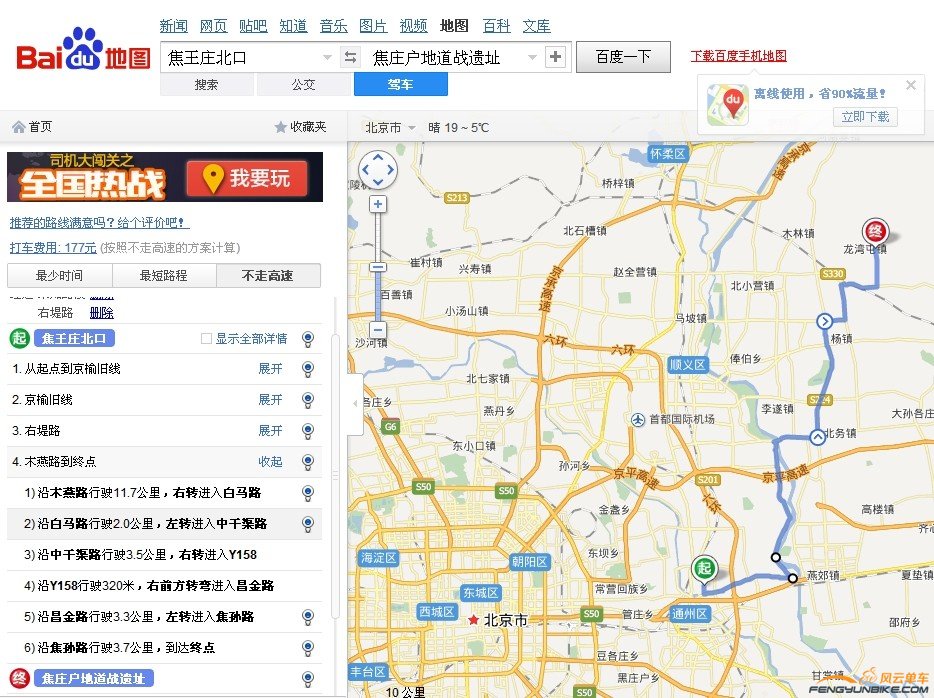Switch route preference to 最少时间

click(59, 275)
